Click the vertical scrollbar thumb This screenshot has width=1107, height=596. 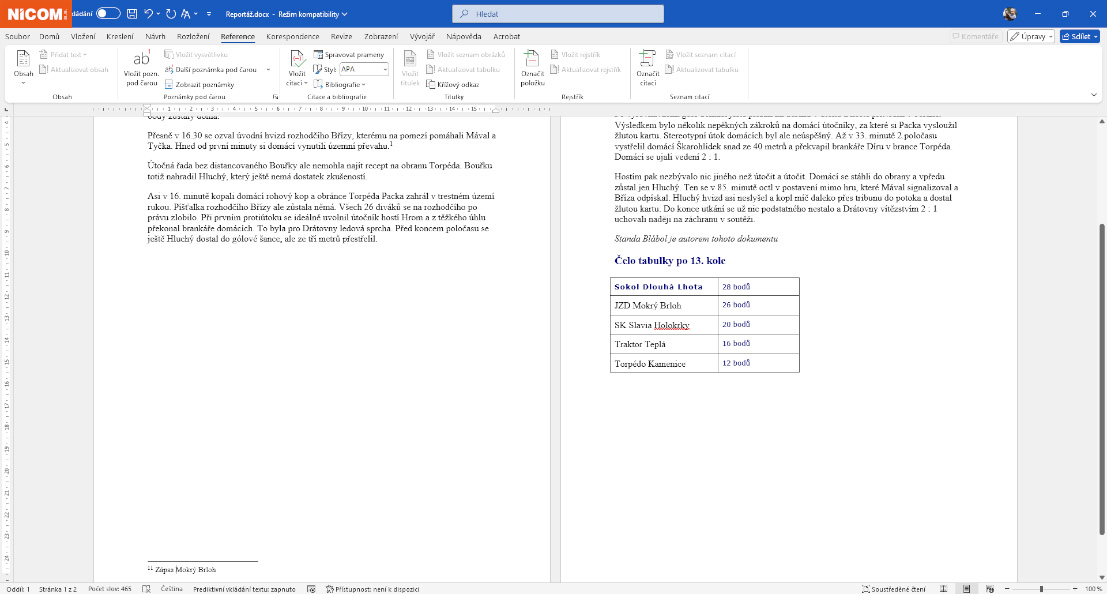point(1102,380)
